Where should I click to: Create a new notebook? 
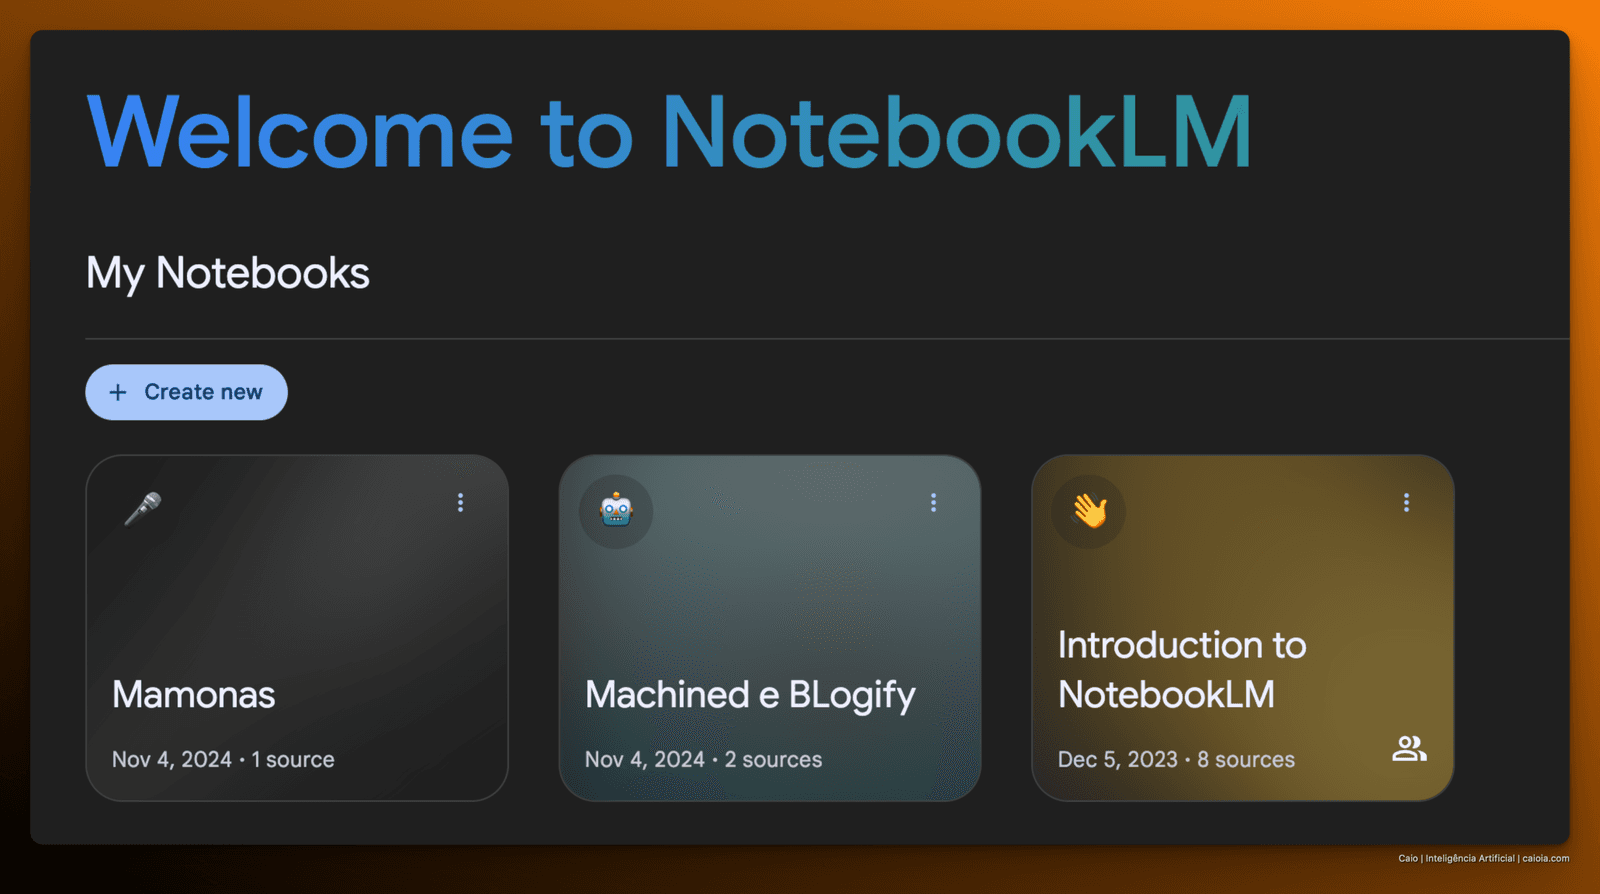[186, 392]
